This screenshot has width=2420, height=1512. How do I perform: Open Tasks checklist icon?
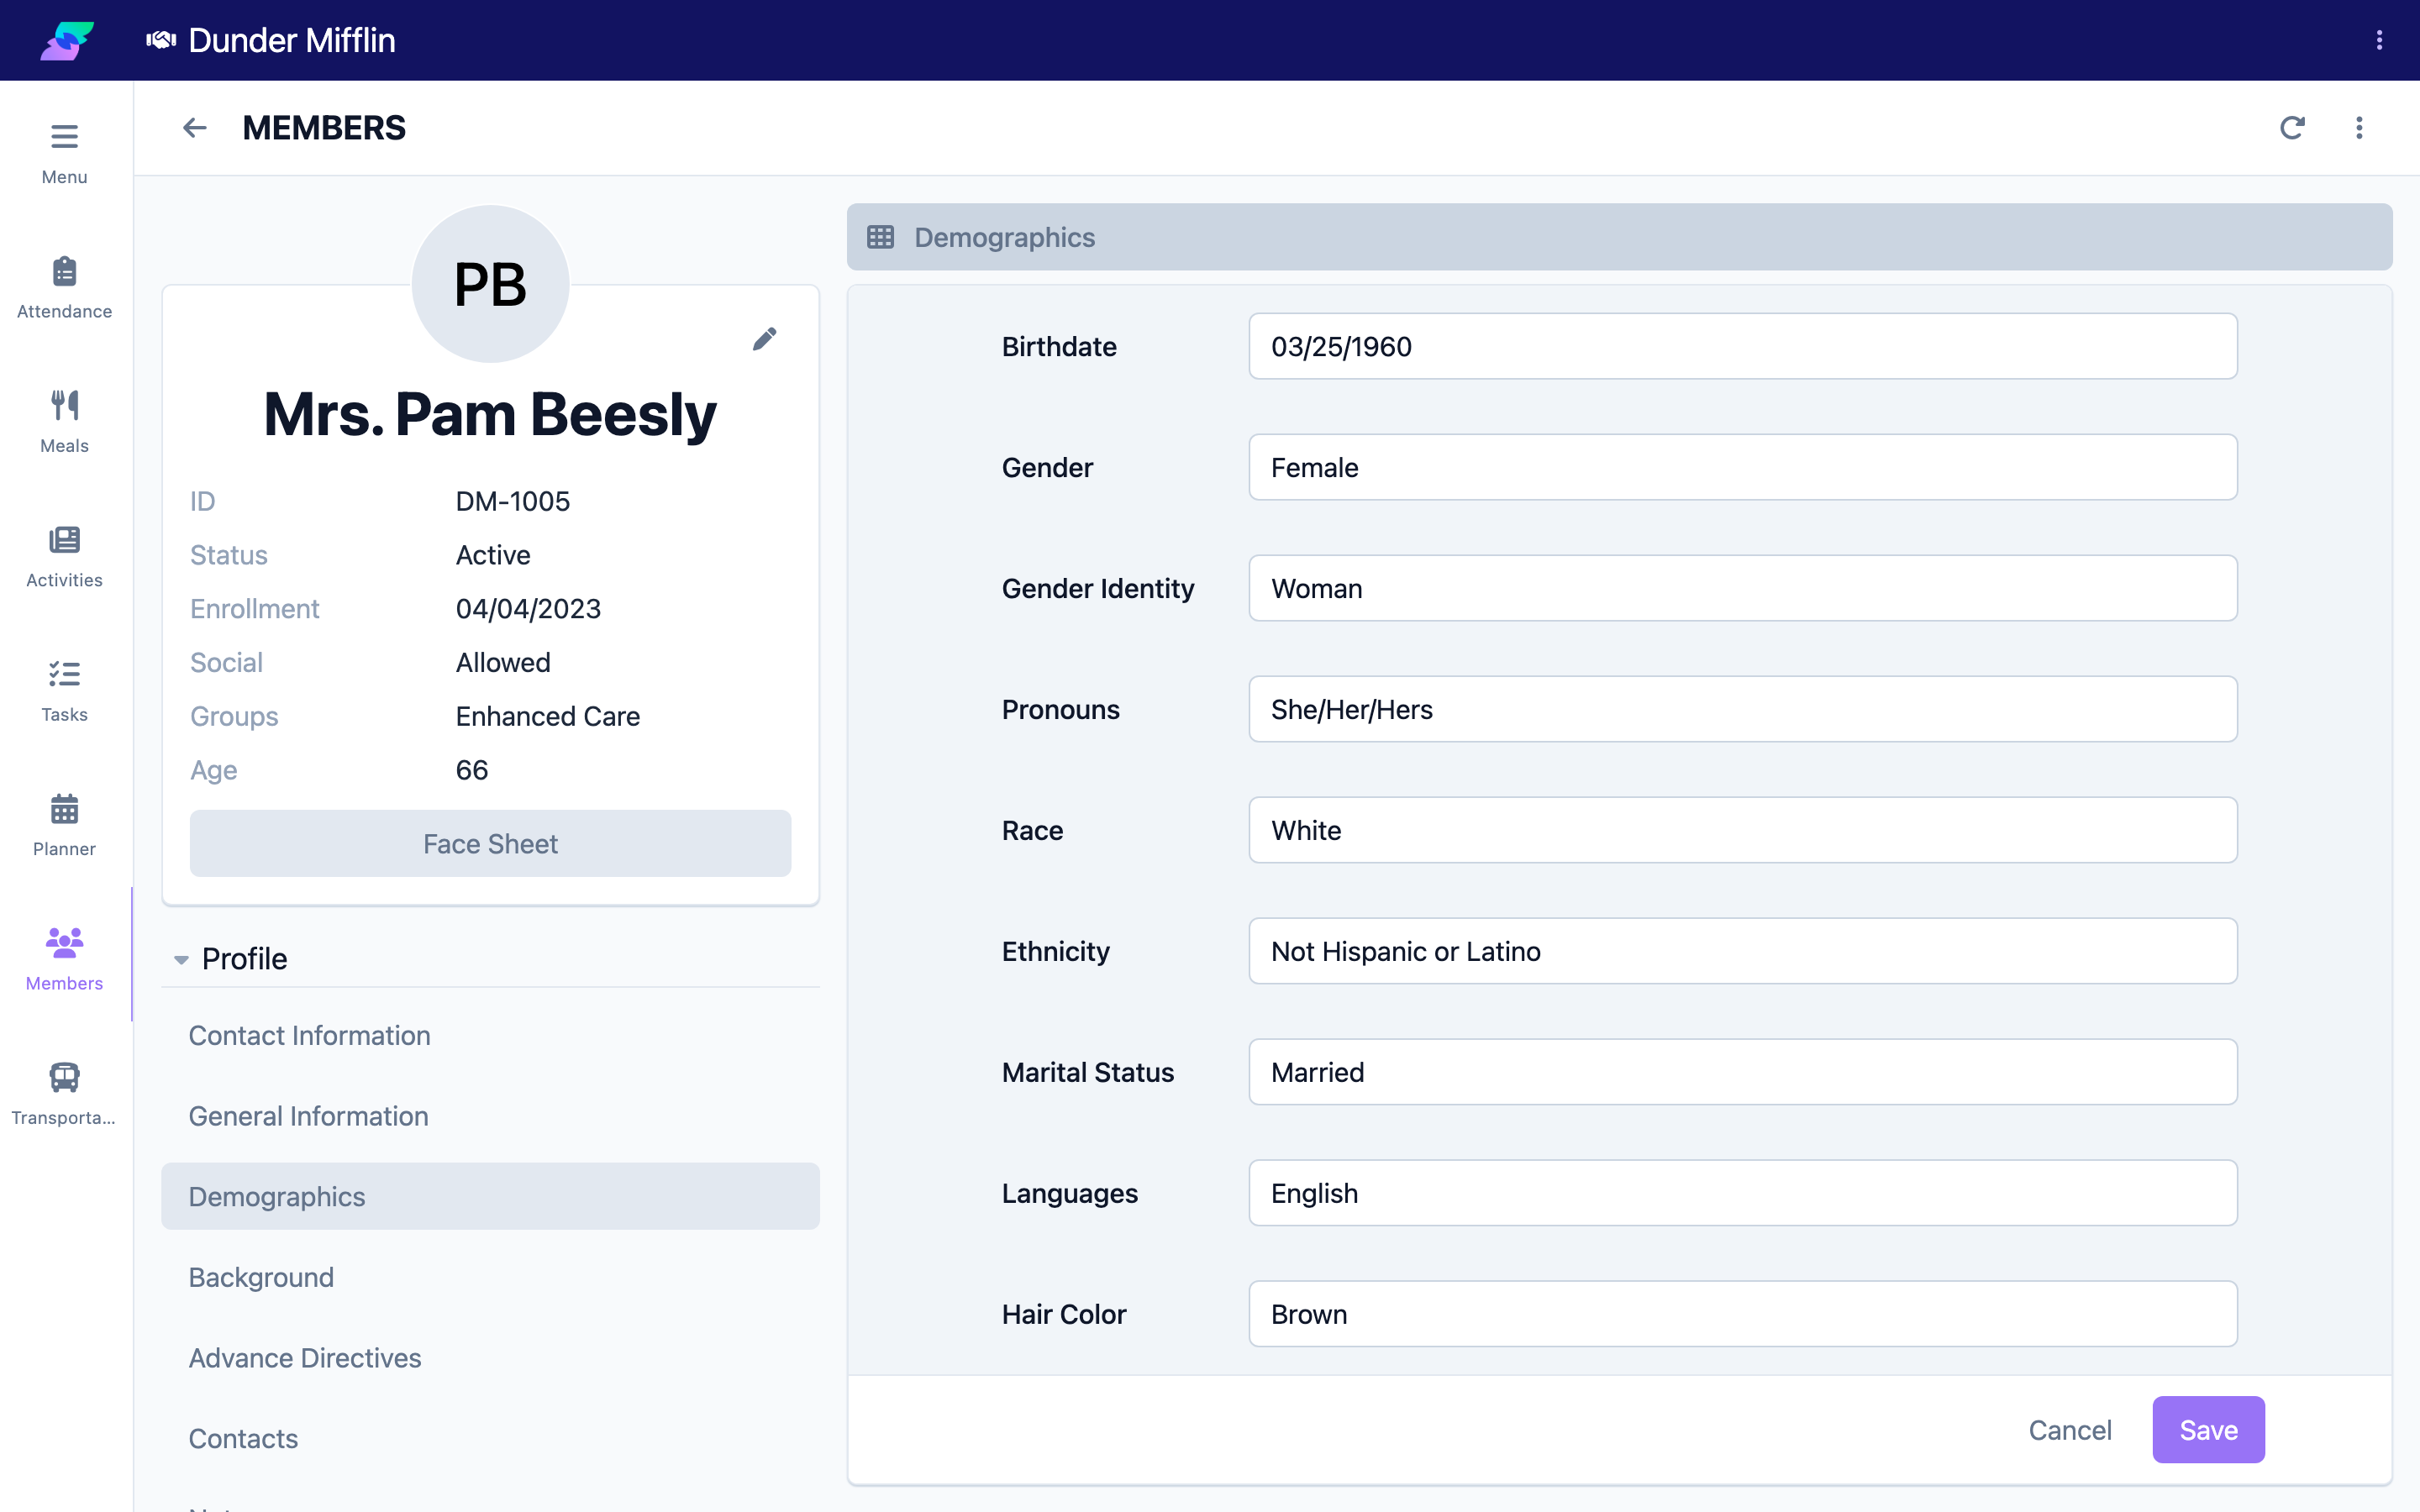[x=64, y=674]
